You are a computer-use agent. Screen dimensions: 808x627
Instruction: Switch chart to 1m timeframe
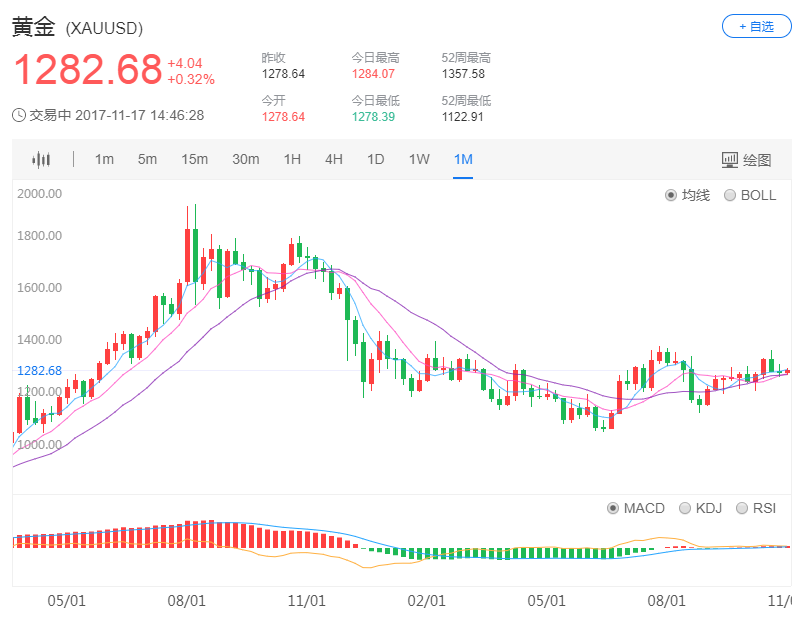pyautogui.click(x=104, y=159)
